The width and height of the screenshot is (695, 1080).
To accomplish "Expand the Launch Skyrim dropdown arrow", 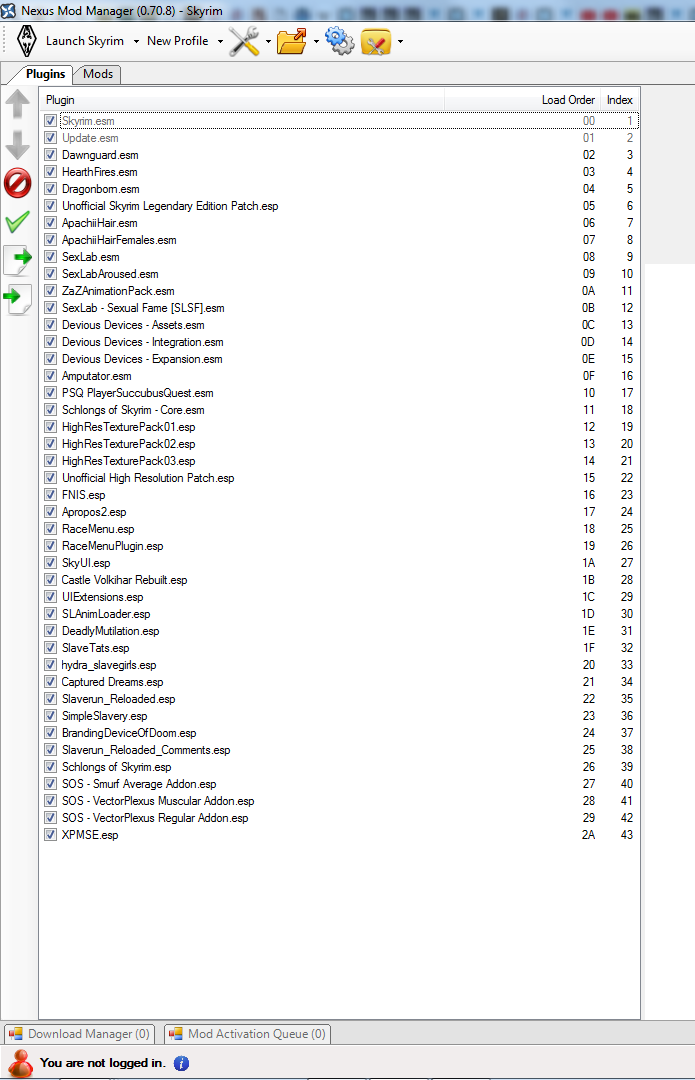I will coord(136,41).
